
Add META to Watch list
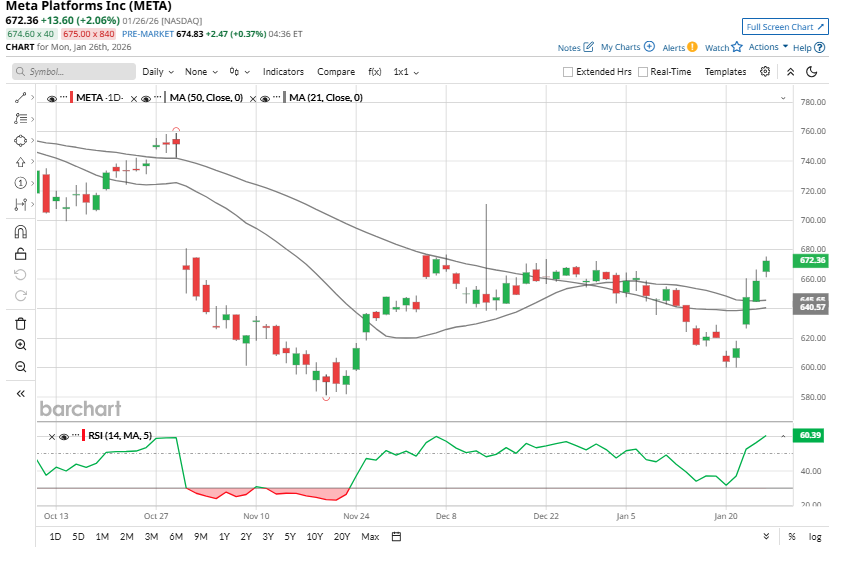pos(724,47)
